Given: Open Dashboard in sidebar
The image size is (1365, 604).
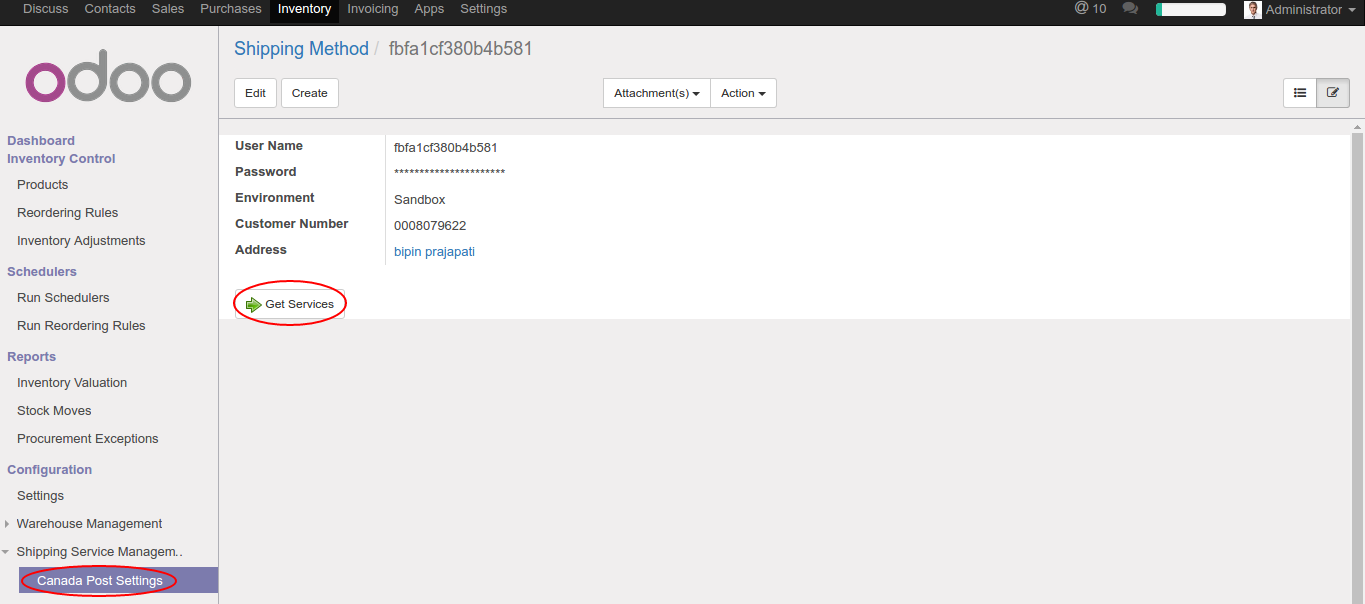Looking at the screenshot, I should click(x=41, y=141).
